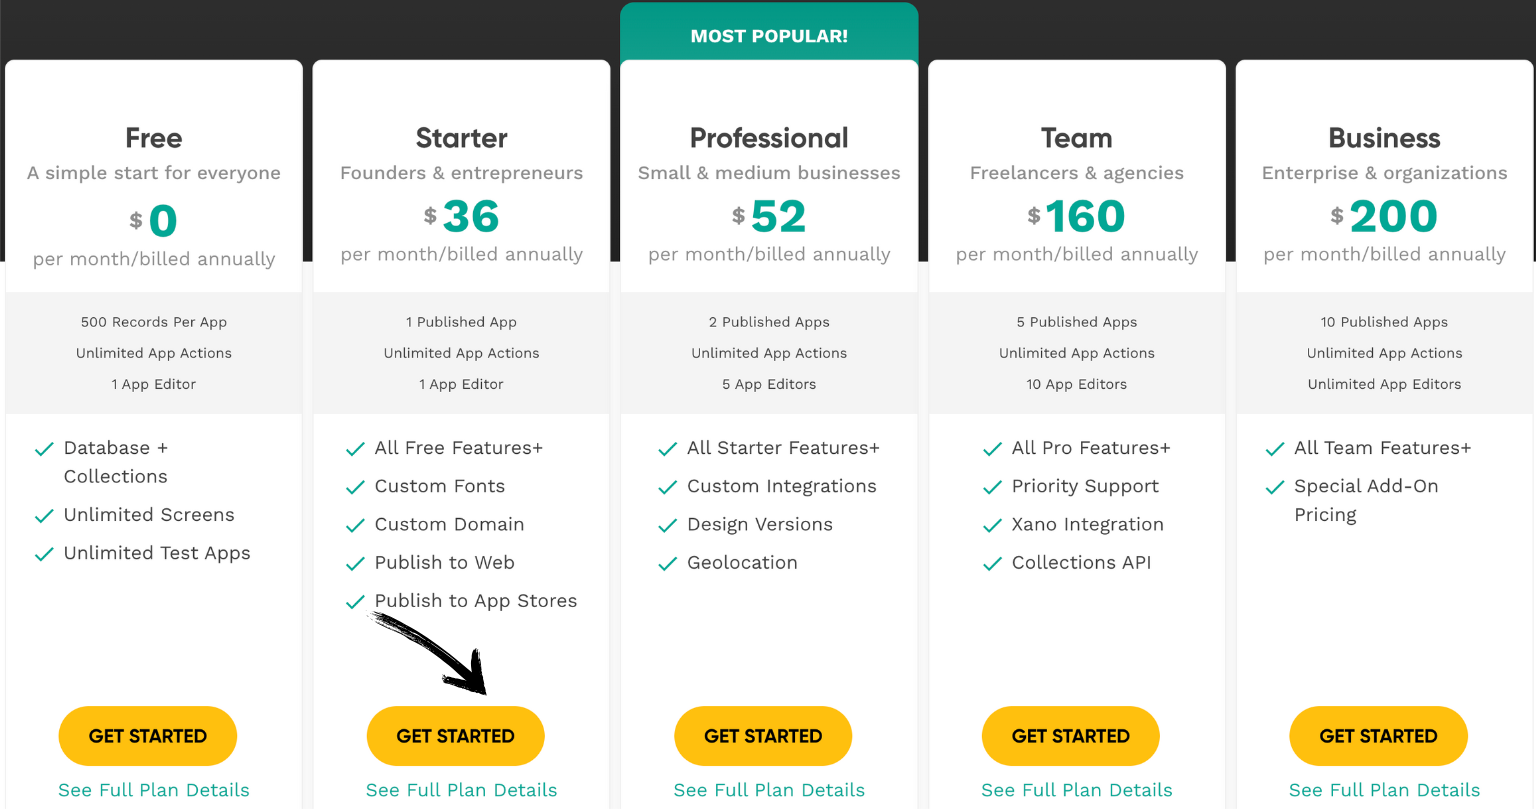
Task: Click GET STARTED on the Professional plan
Action: [763, 736]
